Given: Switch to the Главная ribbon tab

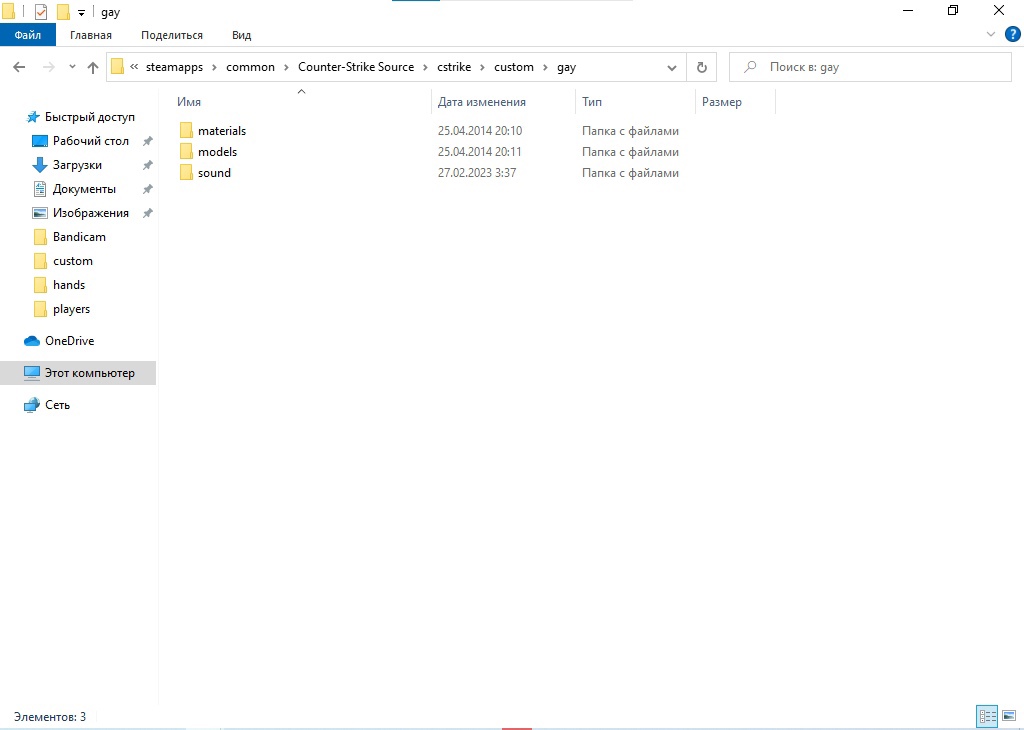Looking at the screenshot, I should [91, 35].
